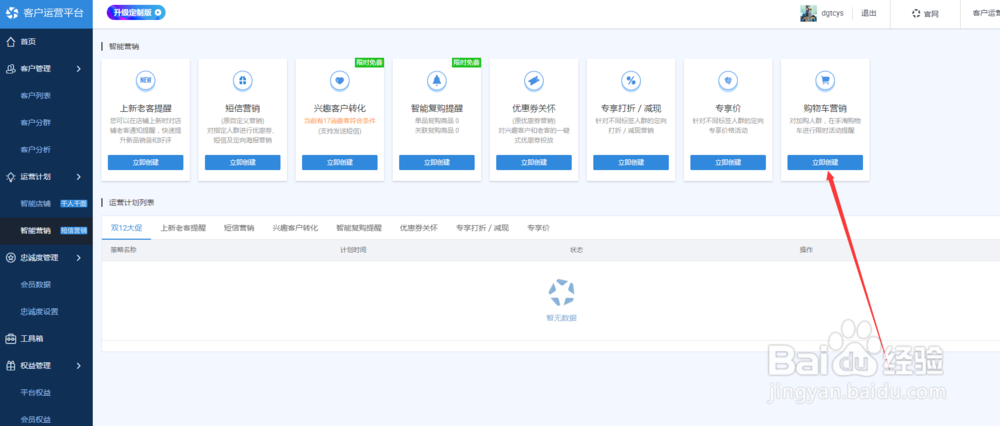Switch to the 智能复购提醒 tab
Screen dimensions: 1000x426
pyautogui.click(x=359, y=228)
